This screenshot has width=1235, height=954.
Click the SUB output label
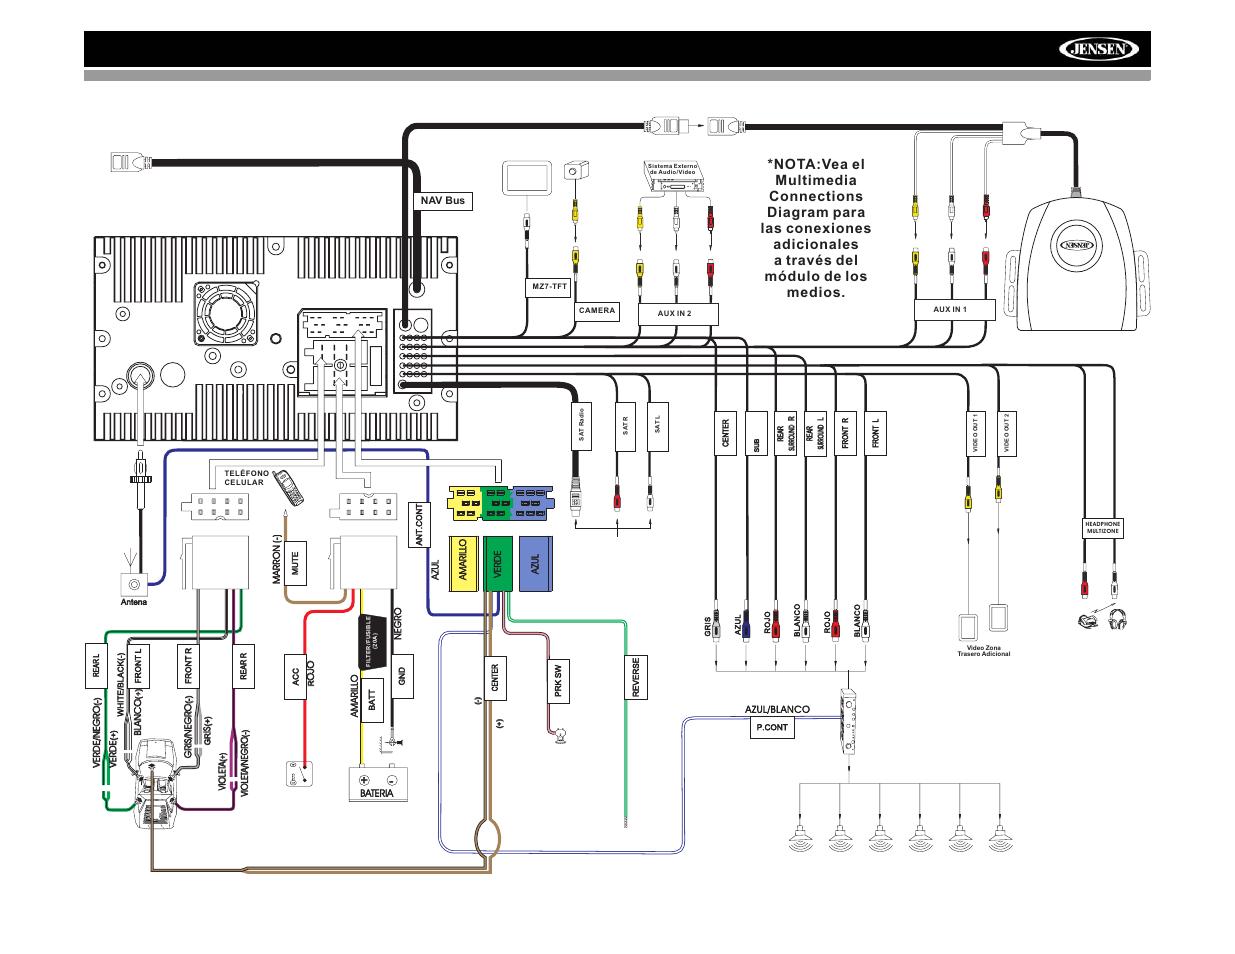coord(757,434)
